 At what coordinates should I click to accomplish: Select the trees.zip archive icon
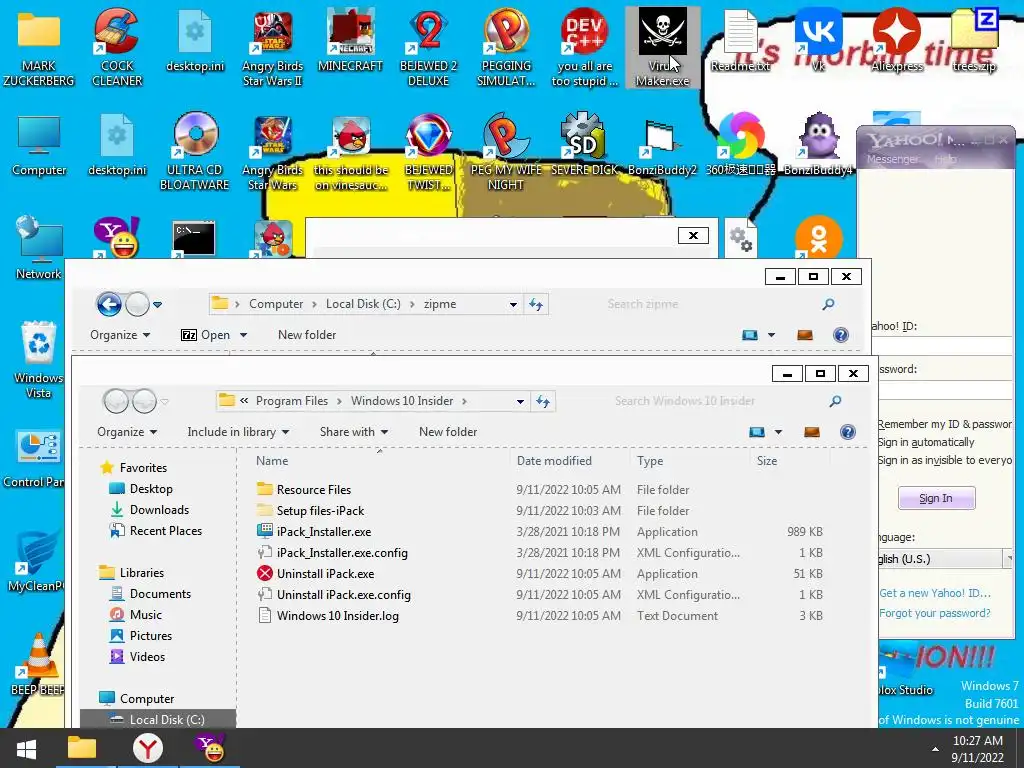pyautogui.click(x=974, y=40)
